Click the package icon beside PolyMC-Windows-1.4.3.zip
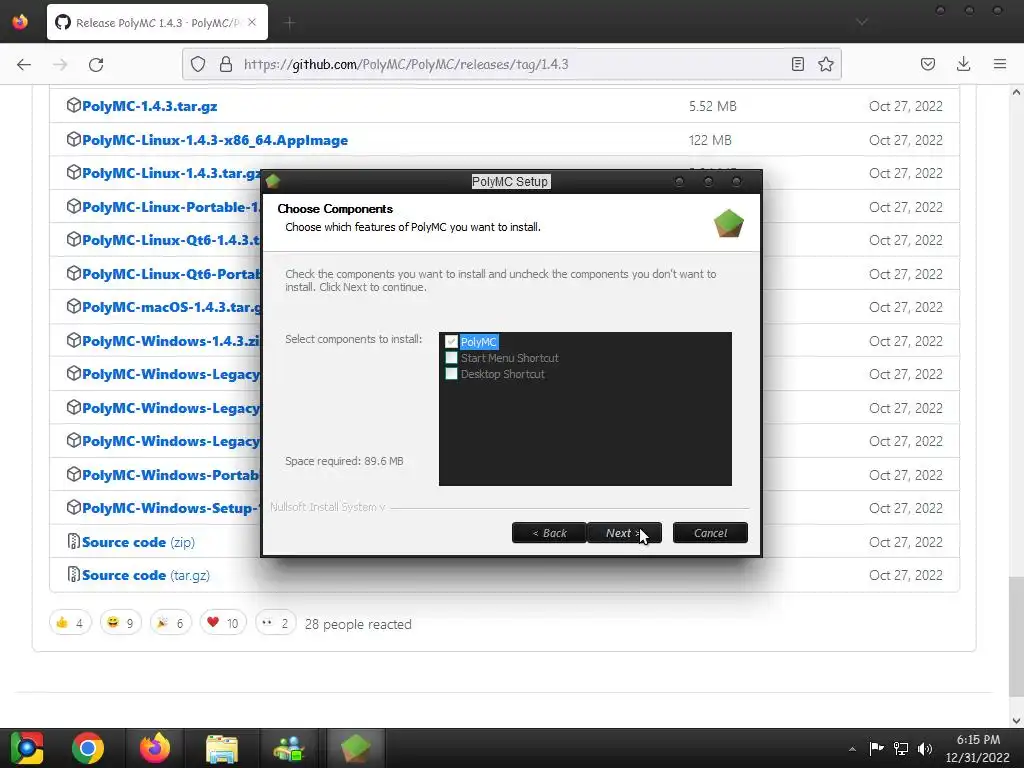The image size is (1024, 768). pos(74,340)
